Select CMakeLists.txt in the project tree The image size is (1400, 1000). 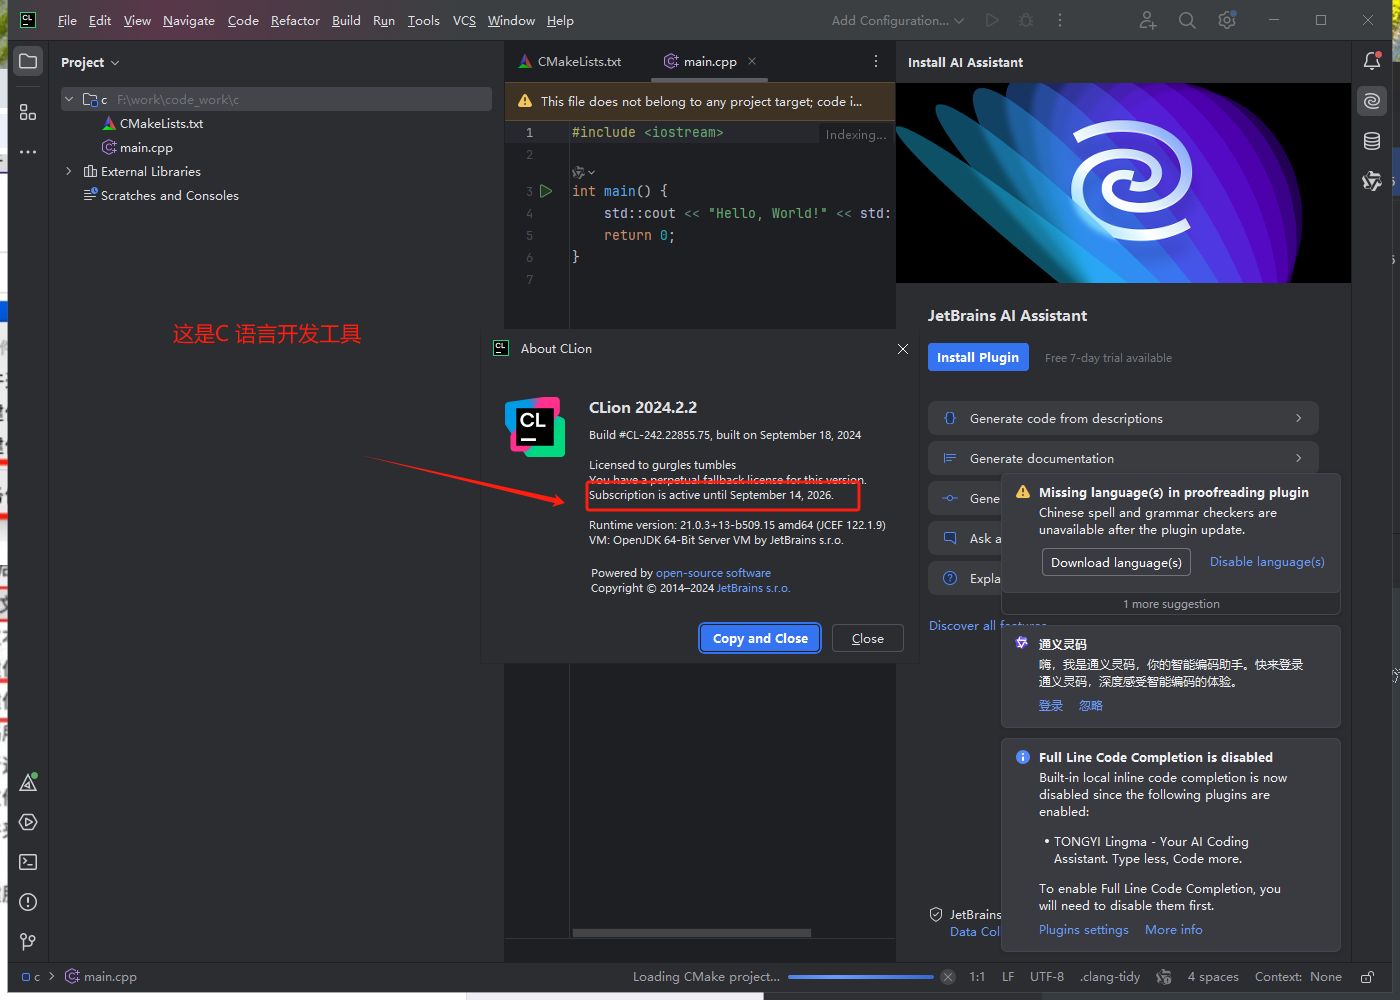pos(153,123)
